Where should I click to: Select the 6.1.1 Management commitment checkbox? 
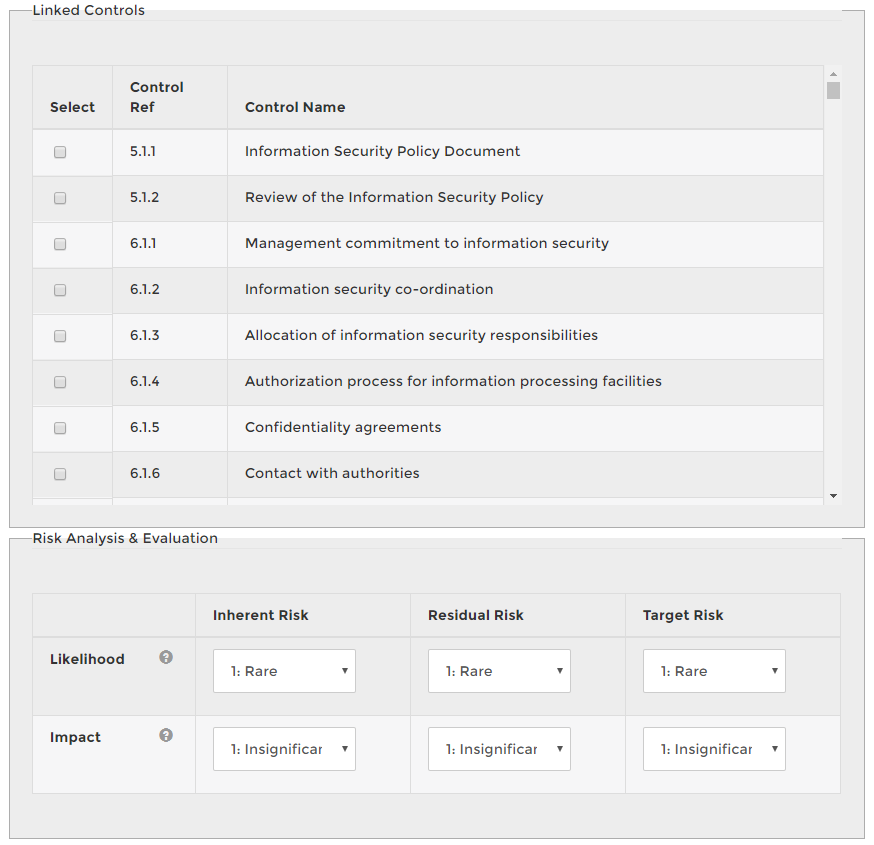click(60, 244)
